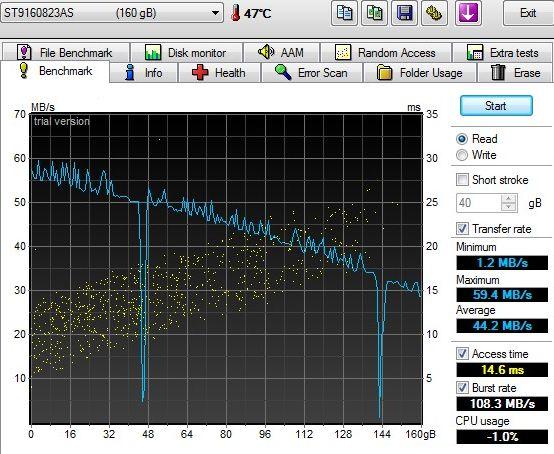Decrease short stroke size with down arrow
This screenshot has height=454, width=554.
click(x=509, y=207)
